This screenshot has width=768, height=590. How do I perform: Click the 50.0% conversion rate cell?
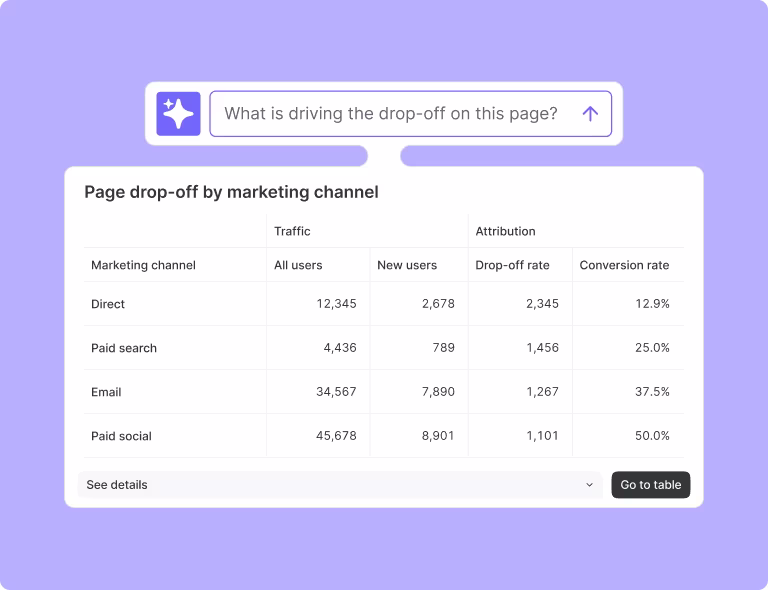point(652,436)
